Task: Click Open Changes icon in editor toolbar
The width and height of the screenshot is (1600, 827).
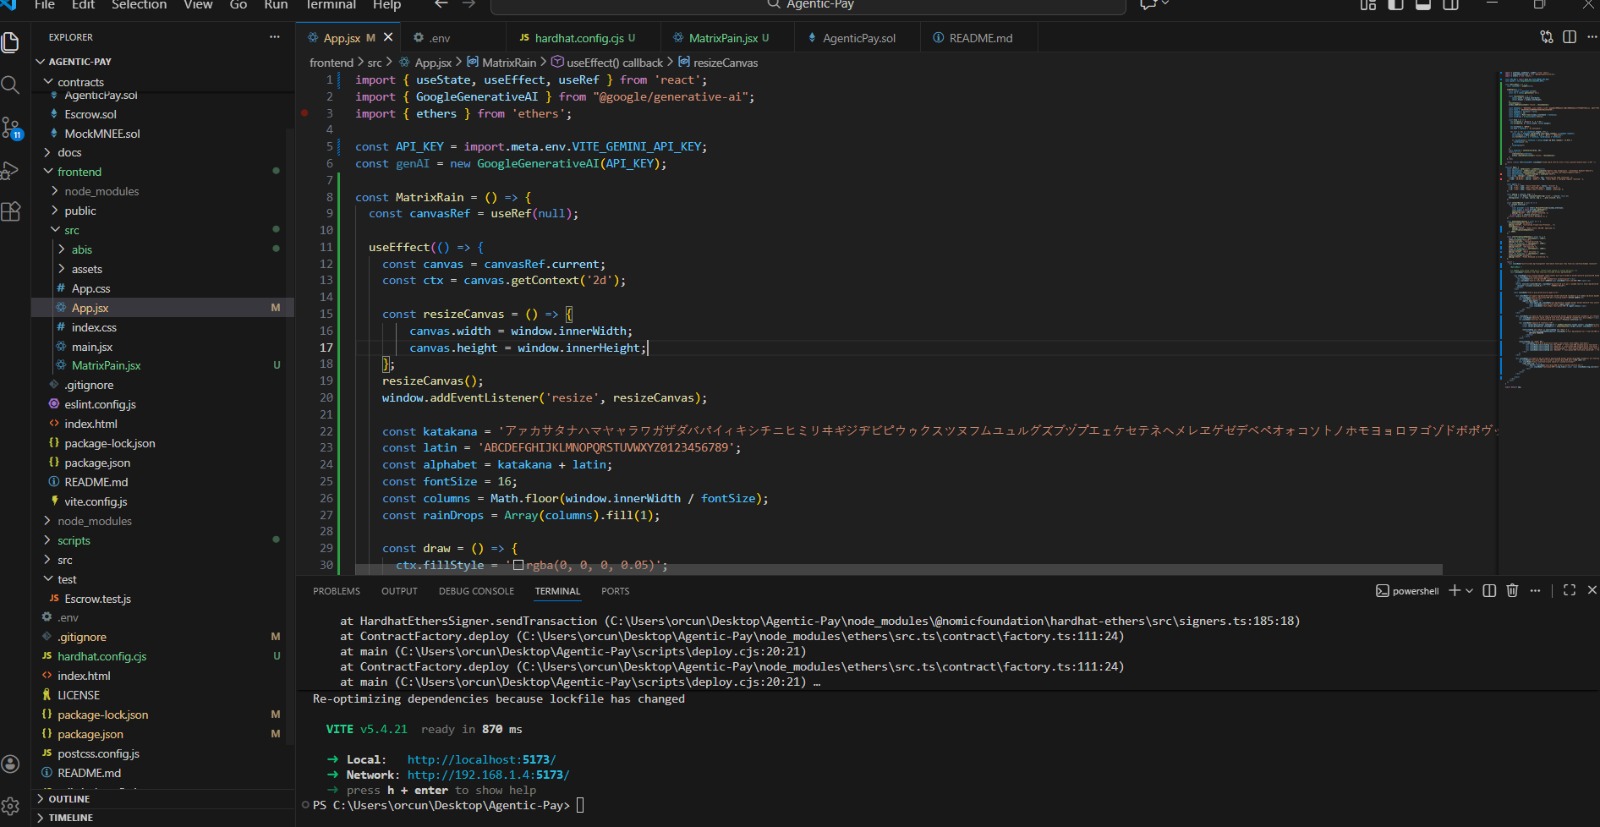Action: [x=1547, y=38]
